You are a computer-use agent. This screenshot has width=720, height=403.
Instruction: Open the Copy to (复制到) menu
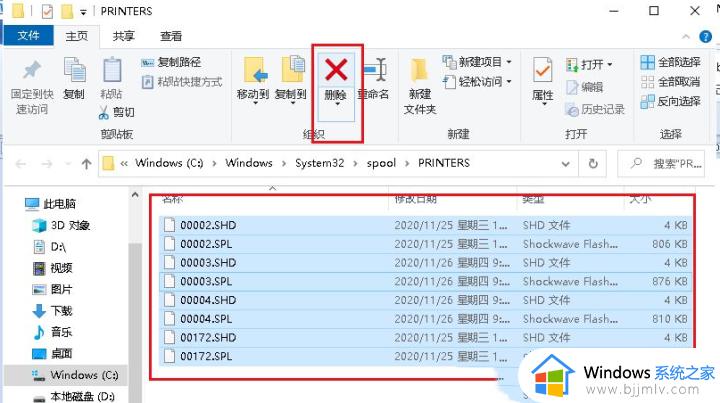pos(291,80)
